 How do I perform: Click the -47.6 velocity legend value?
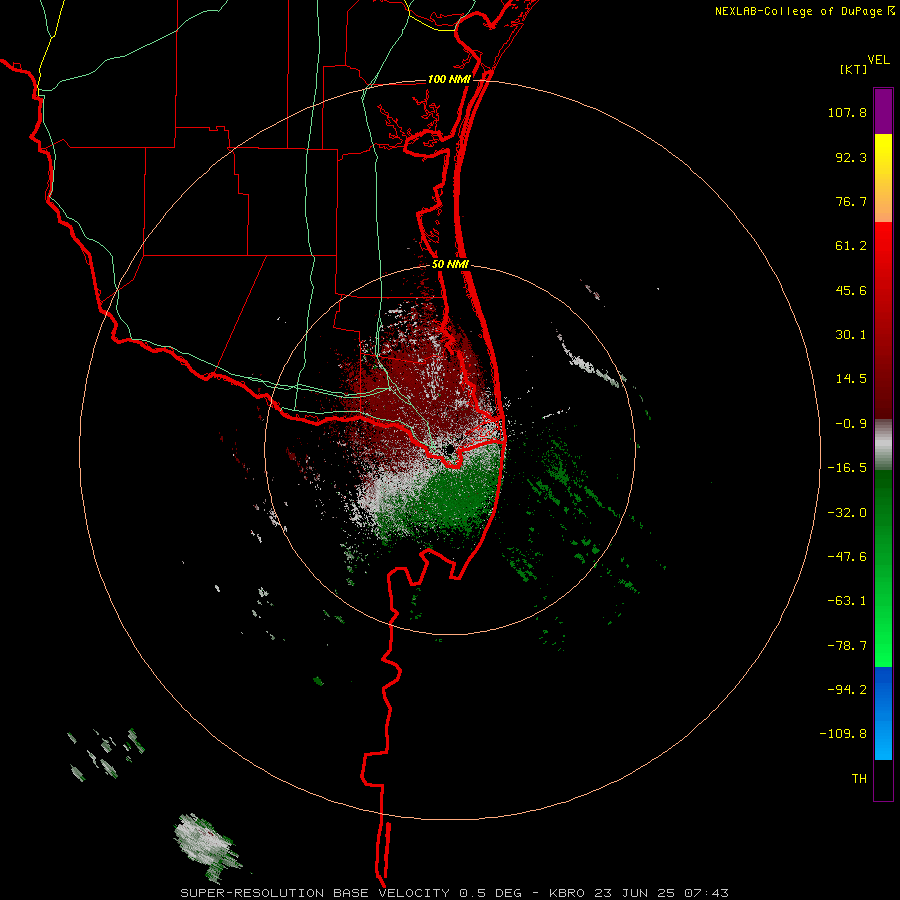click(x=847, y=557)
